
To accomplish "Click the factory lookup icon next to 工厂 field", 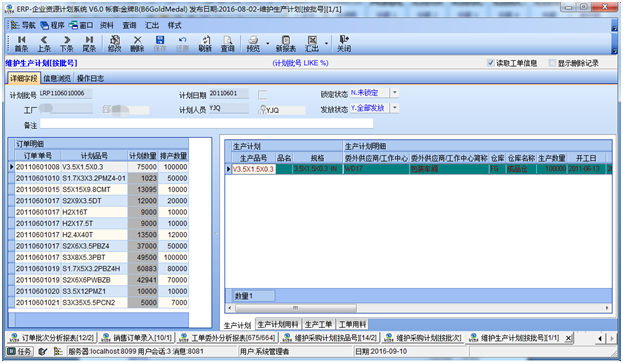I will click(x=106, y=109).
